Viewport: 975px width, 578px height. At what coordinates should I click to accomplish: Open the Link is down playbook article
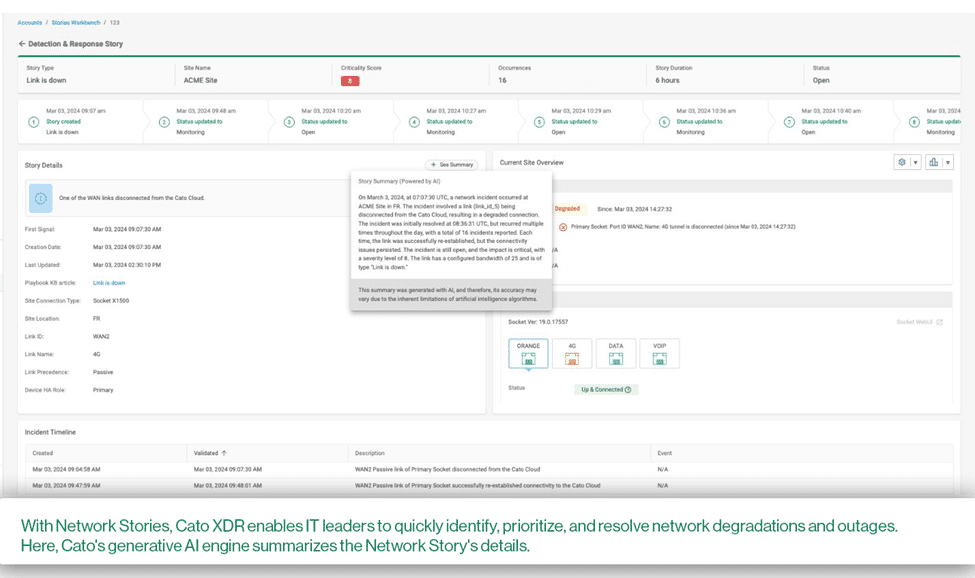point(109,283)
